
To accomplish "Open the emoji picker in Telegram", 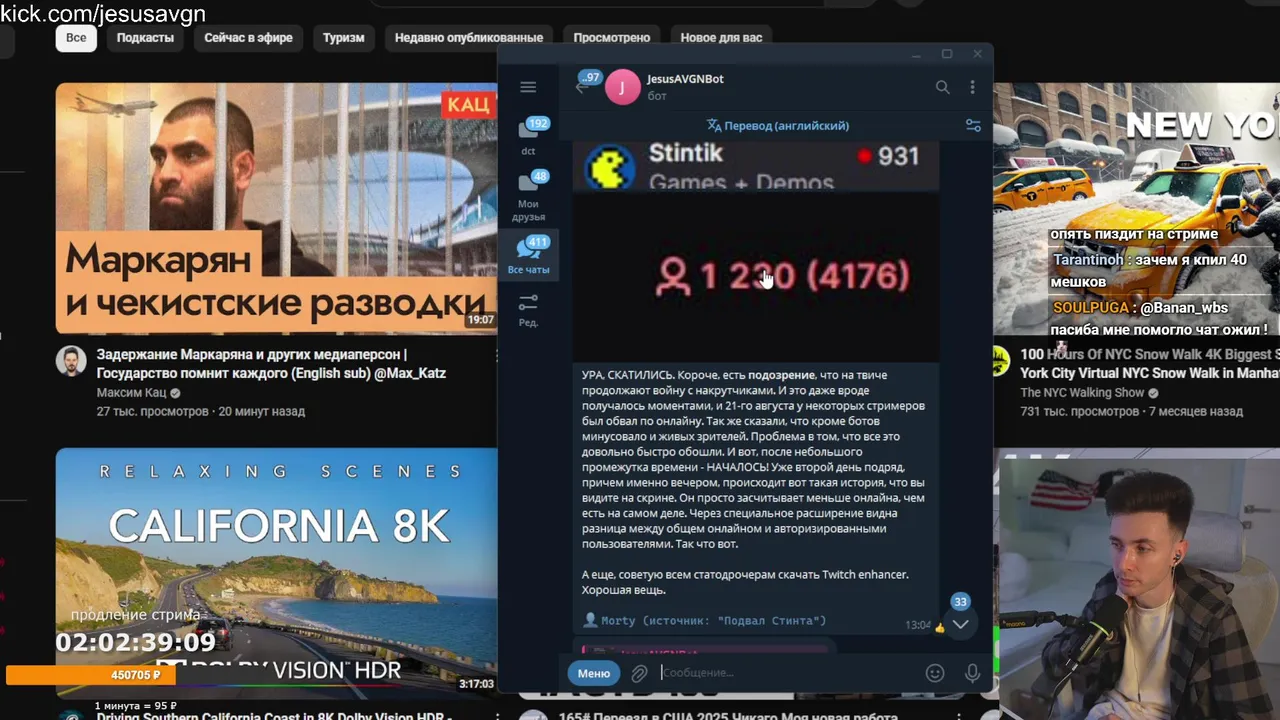I will click(x=935, y=673).
